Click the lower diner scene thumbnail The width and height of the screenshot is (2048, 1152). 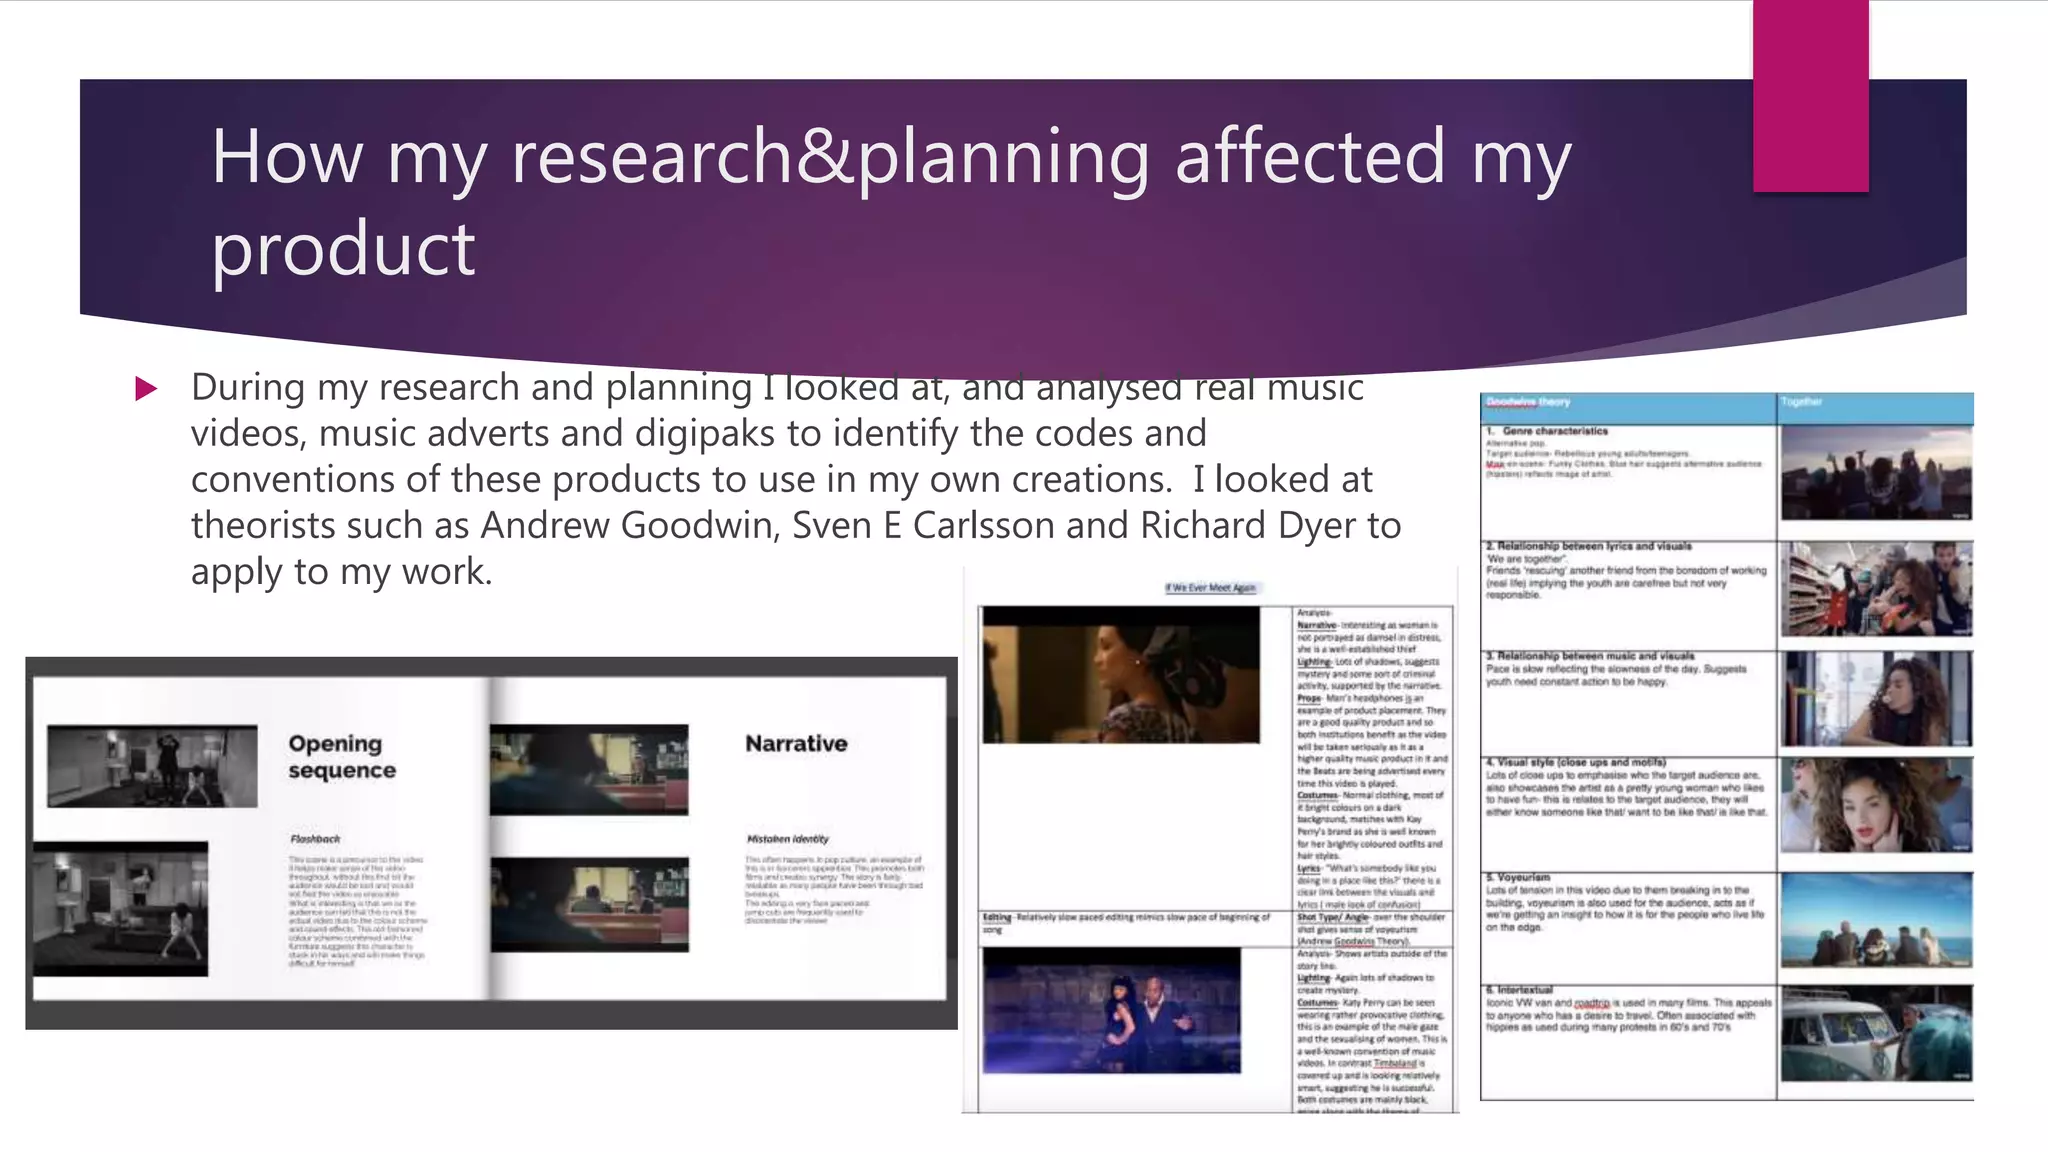(x=589, y=903)
